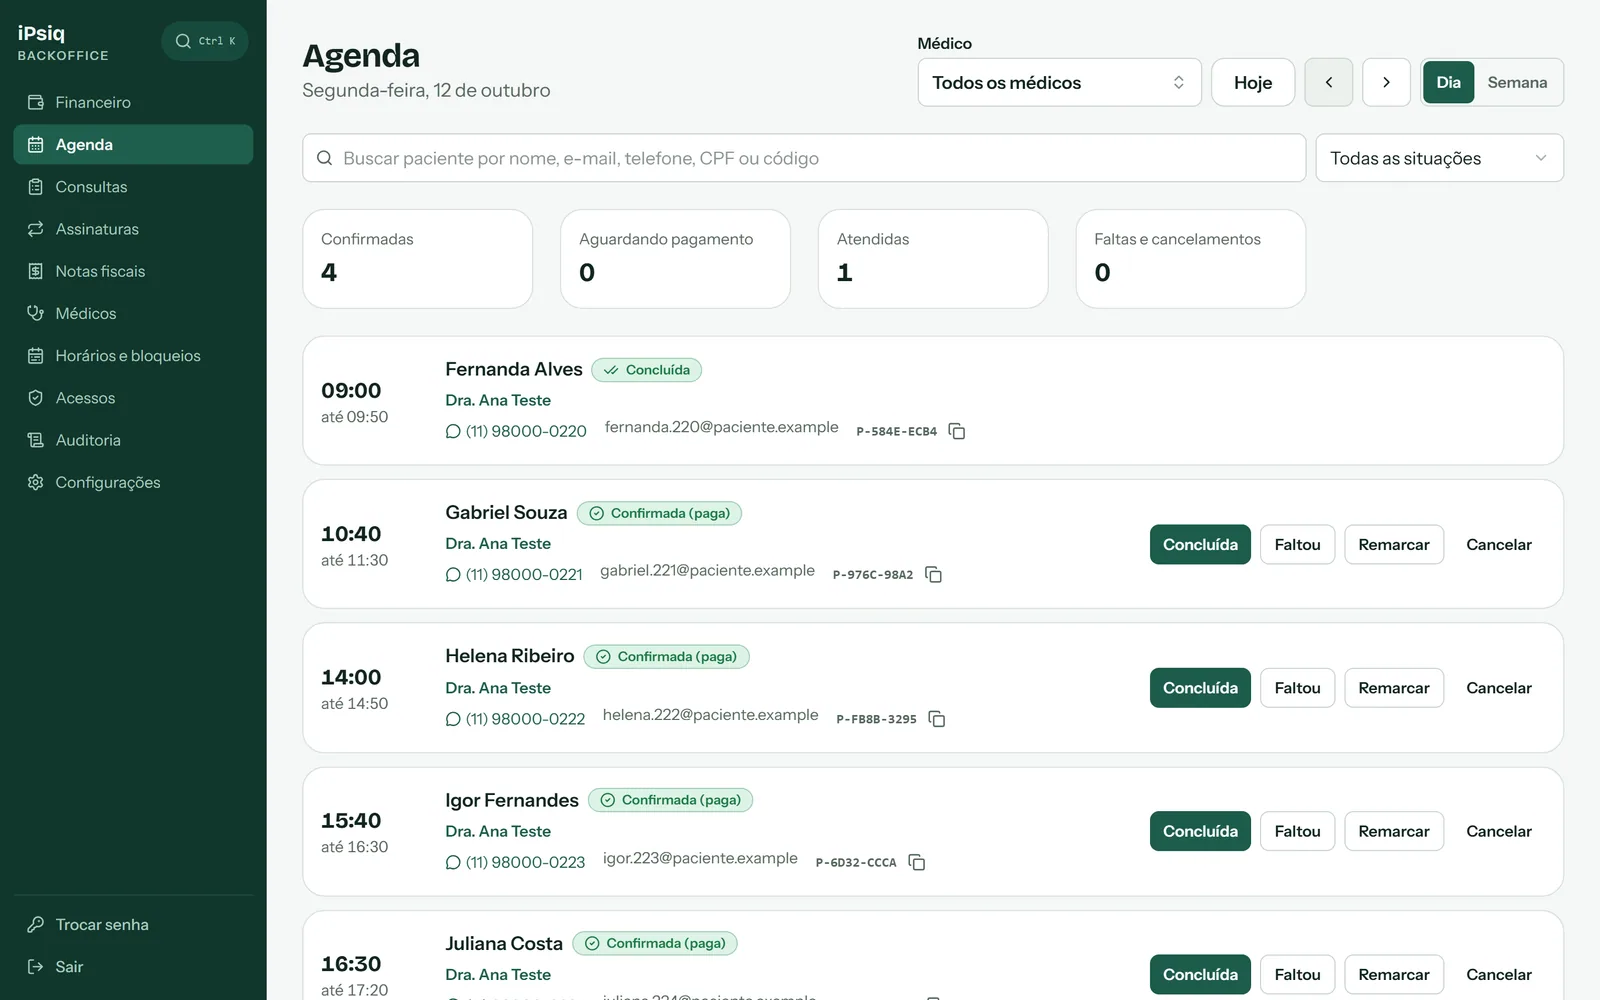Viewport: 1600px width, 1000px height.
Task: Mark Gabriel Souza appointment as Concluída
Action: tap(1200, 544)
